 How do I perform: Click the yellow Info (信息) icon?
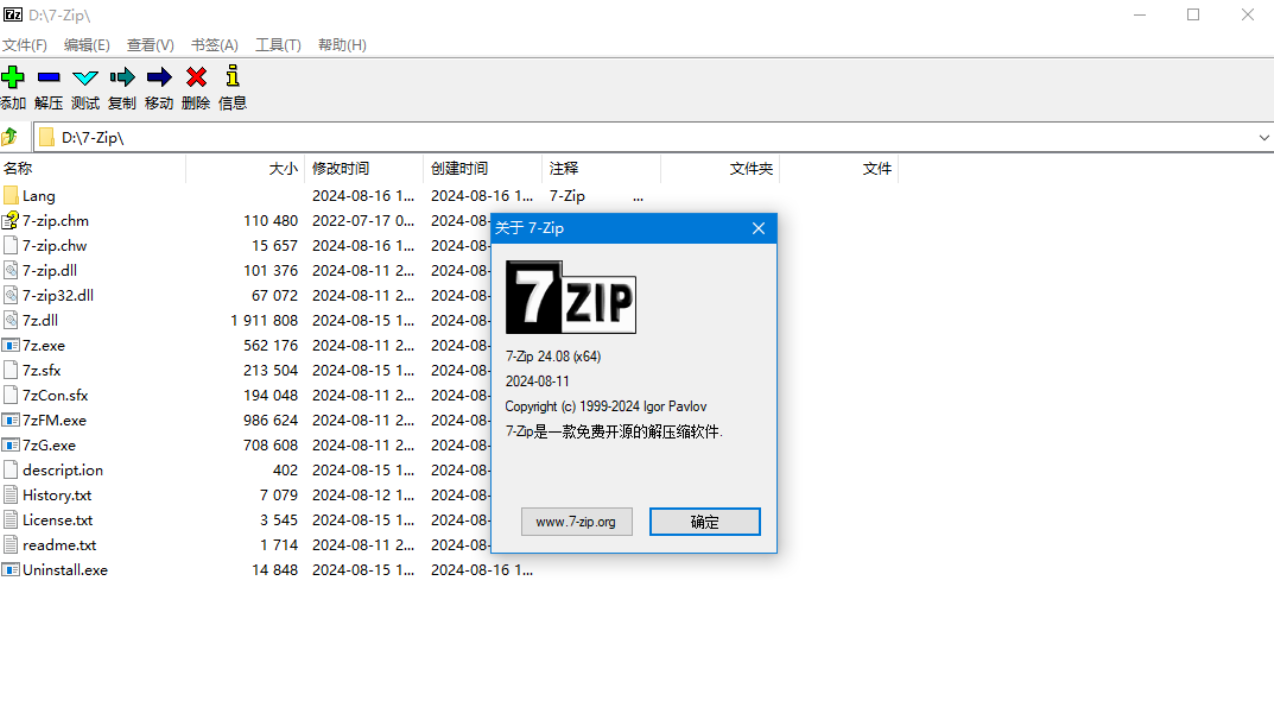[232, 76]
